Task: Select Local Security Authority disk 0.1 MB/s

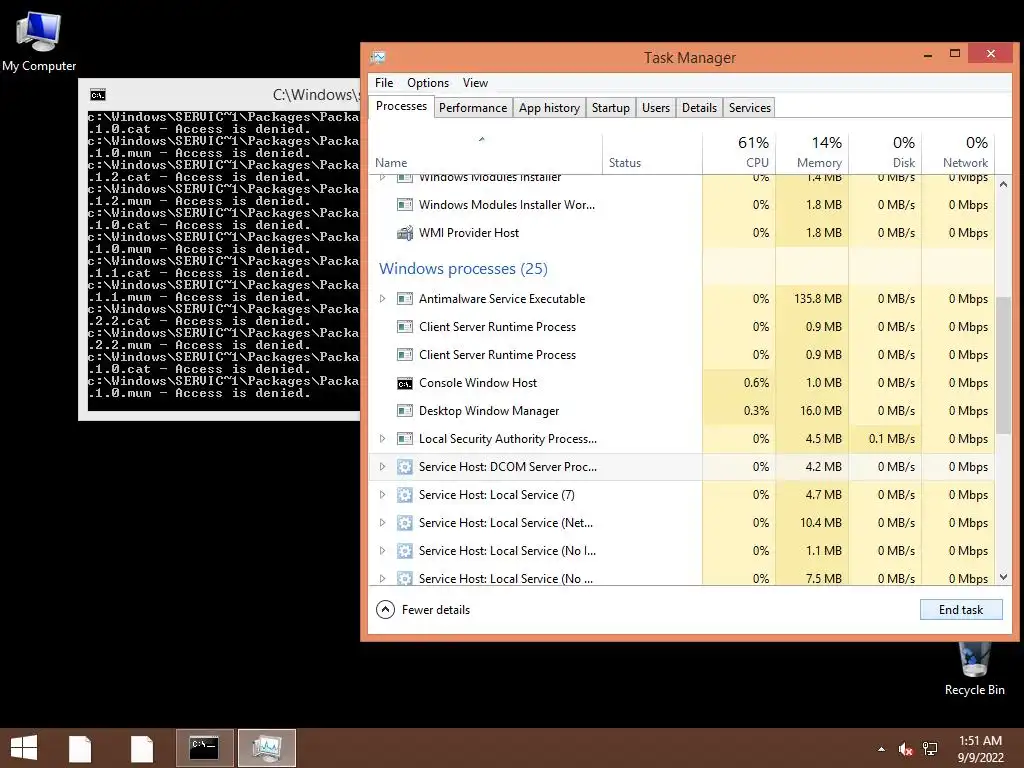Action: [891, 439]
